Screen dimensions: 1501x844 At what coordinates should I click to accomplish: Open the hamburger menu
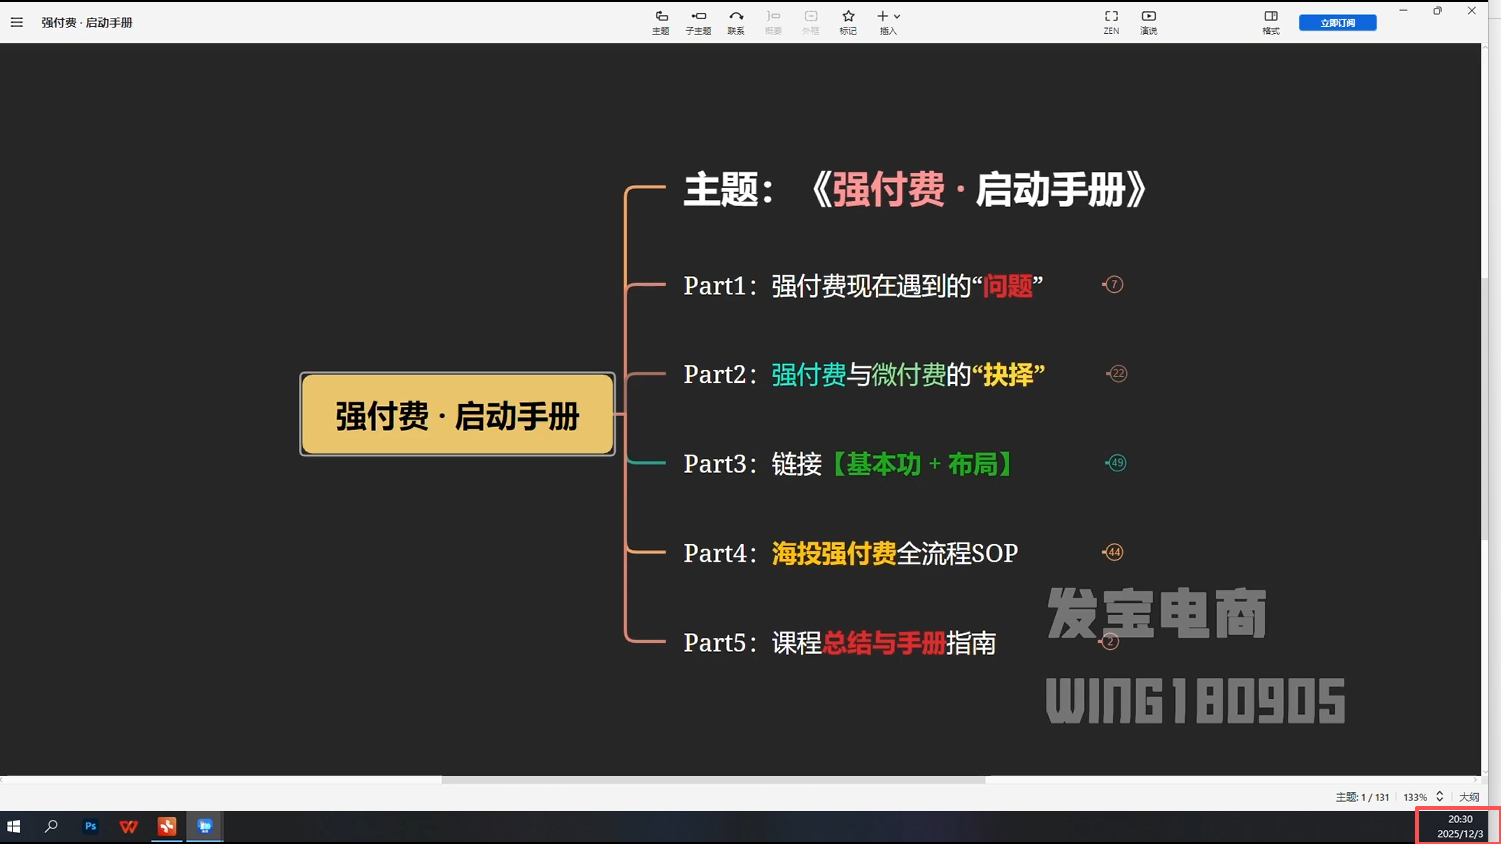pos(17,22)
